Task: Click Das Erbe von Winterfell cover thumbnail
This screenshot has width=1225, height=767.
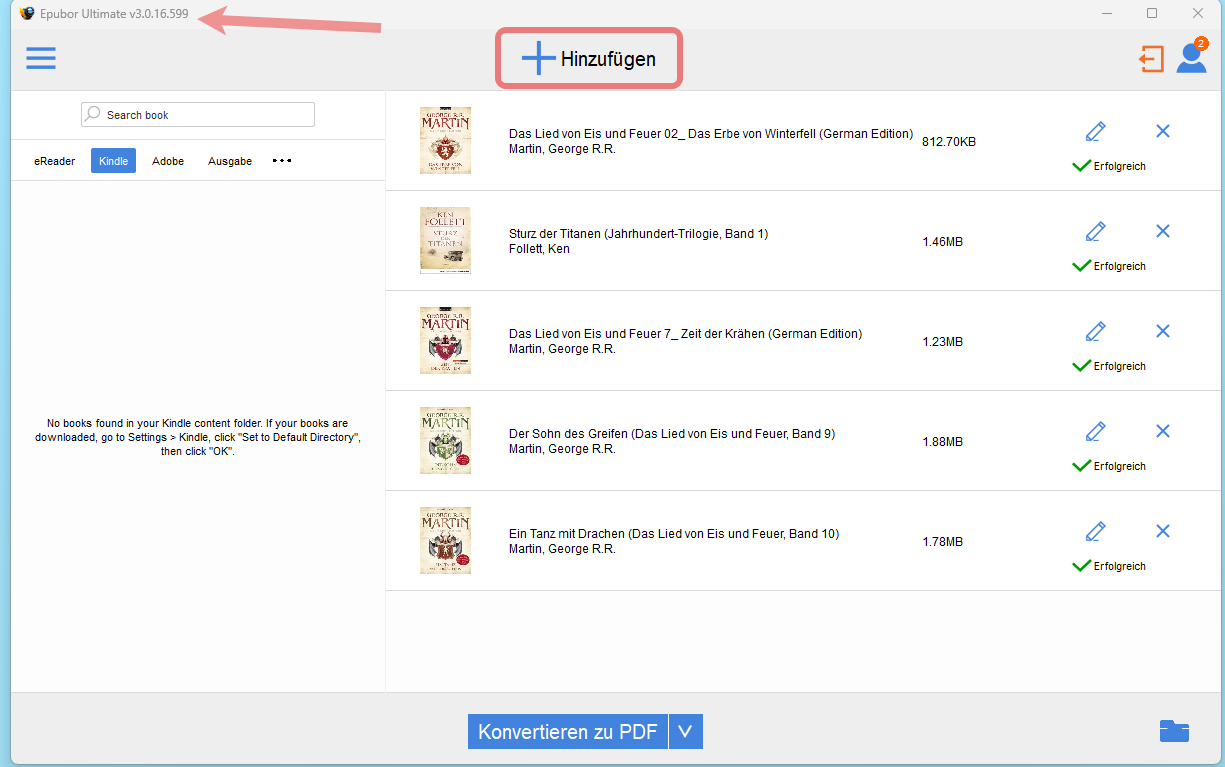Action: point(445,141)
